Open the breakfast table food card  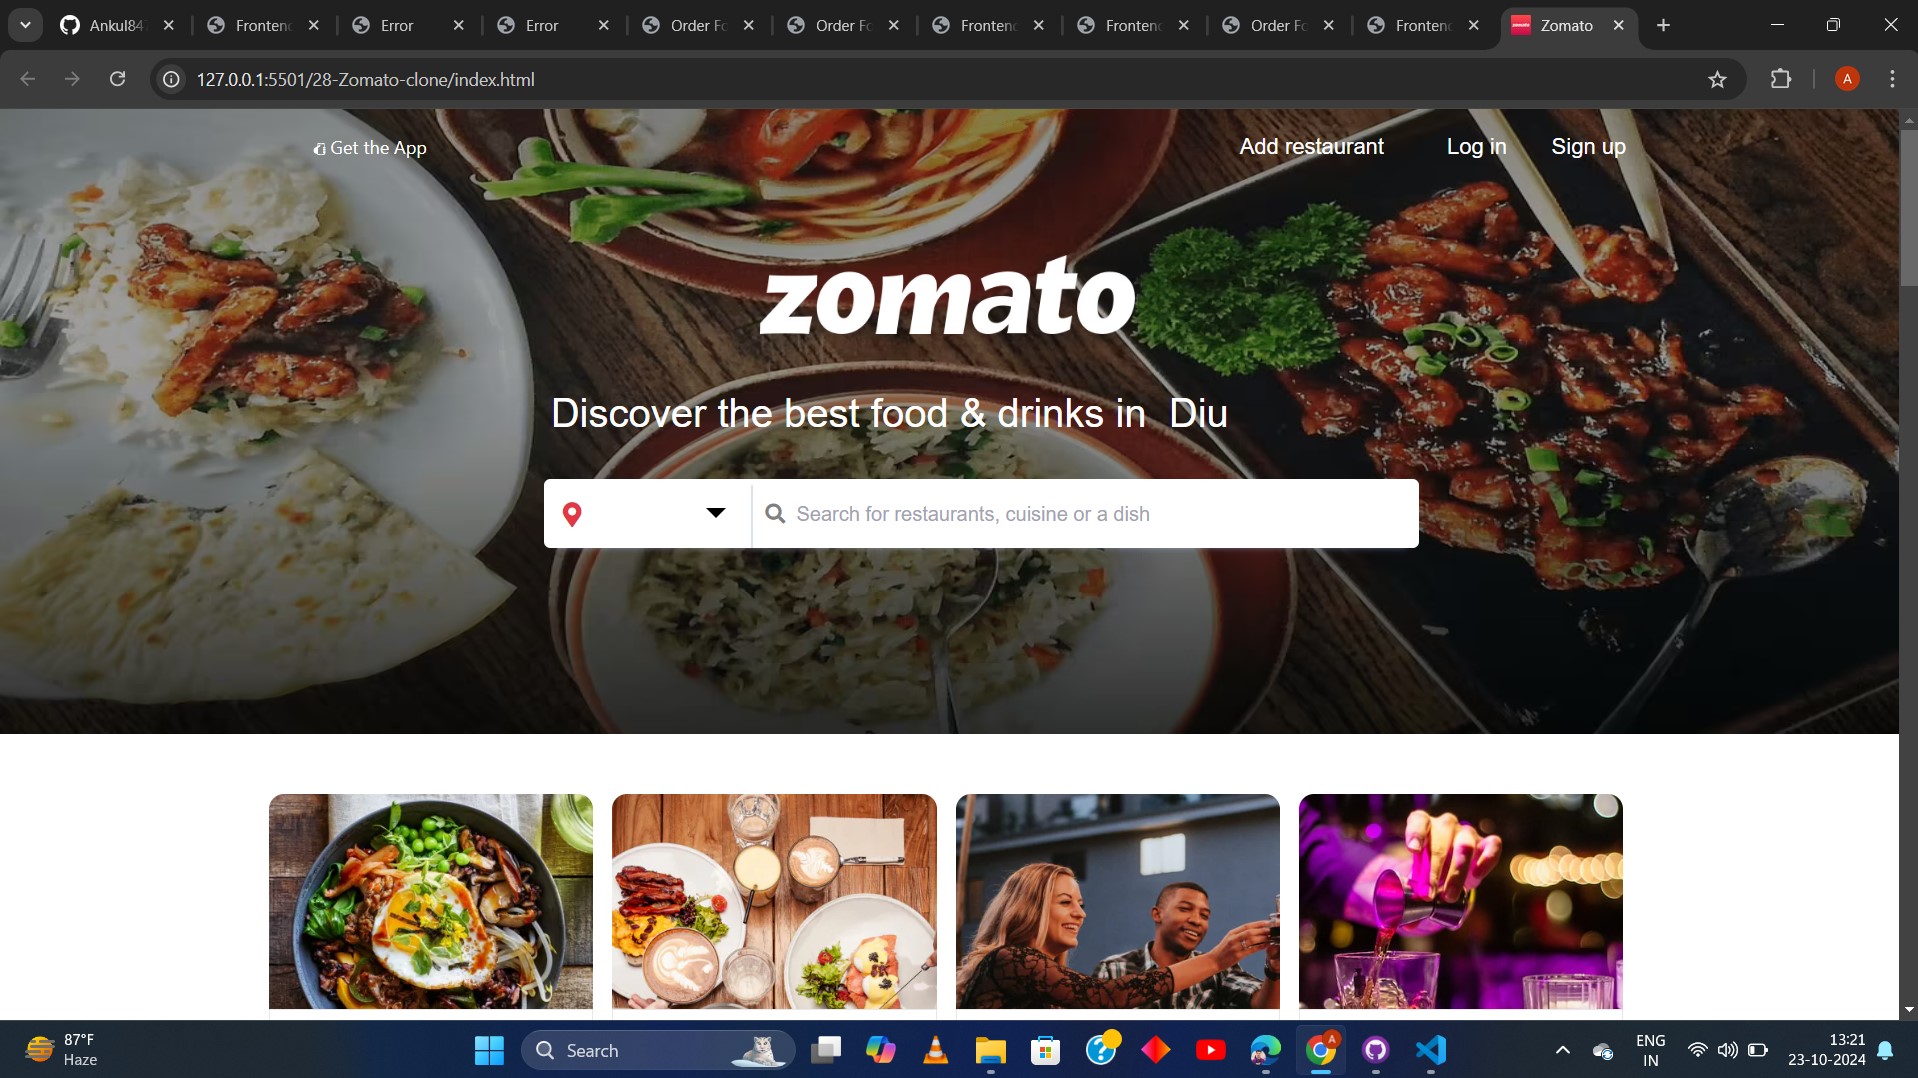774,901
